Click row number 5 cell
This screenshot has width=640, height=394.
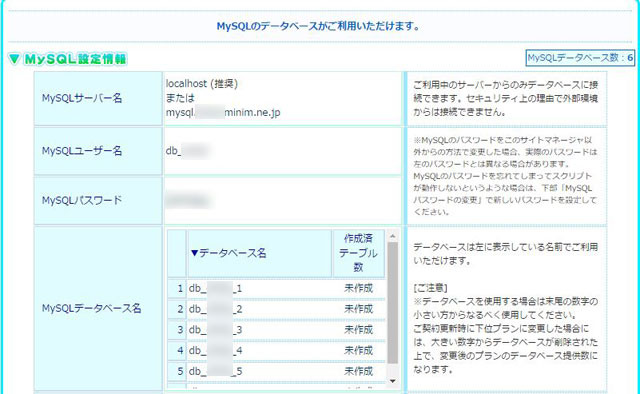click(177, 372)
